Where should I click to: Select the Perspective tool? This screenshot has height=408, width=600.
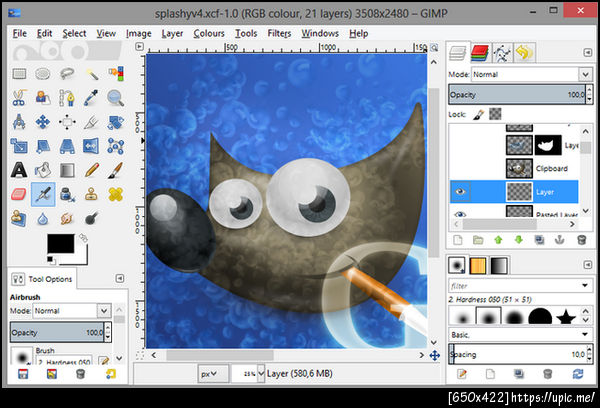(67, 146)
